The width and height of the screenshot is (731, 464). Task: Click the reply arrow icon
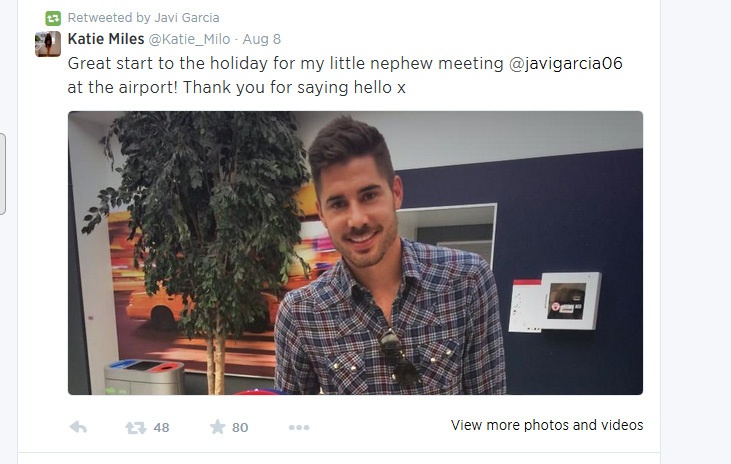(78, 427)
